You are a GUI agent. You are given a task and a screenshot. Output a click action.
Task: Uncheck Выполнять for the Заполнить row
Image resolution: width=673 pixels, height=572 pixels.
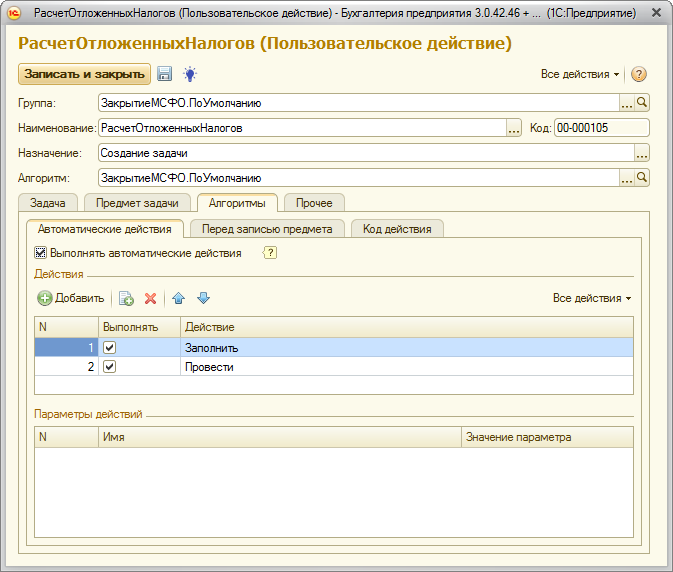110,347
